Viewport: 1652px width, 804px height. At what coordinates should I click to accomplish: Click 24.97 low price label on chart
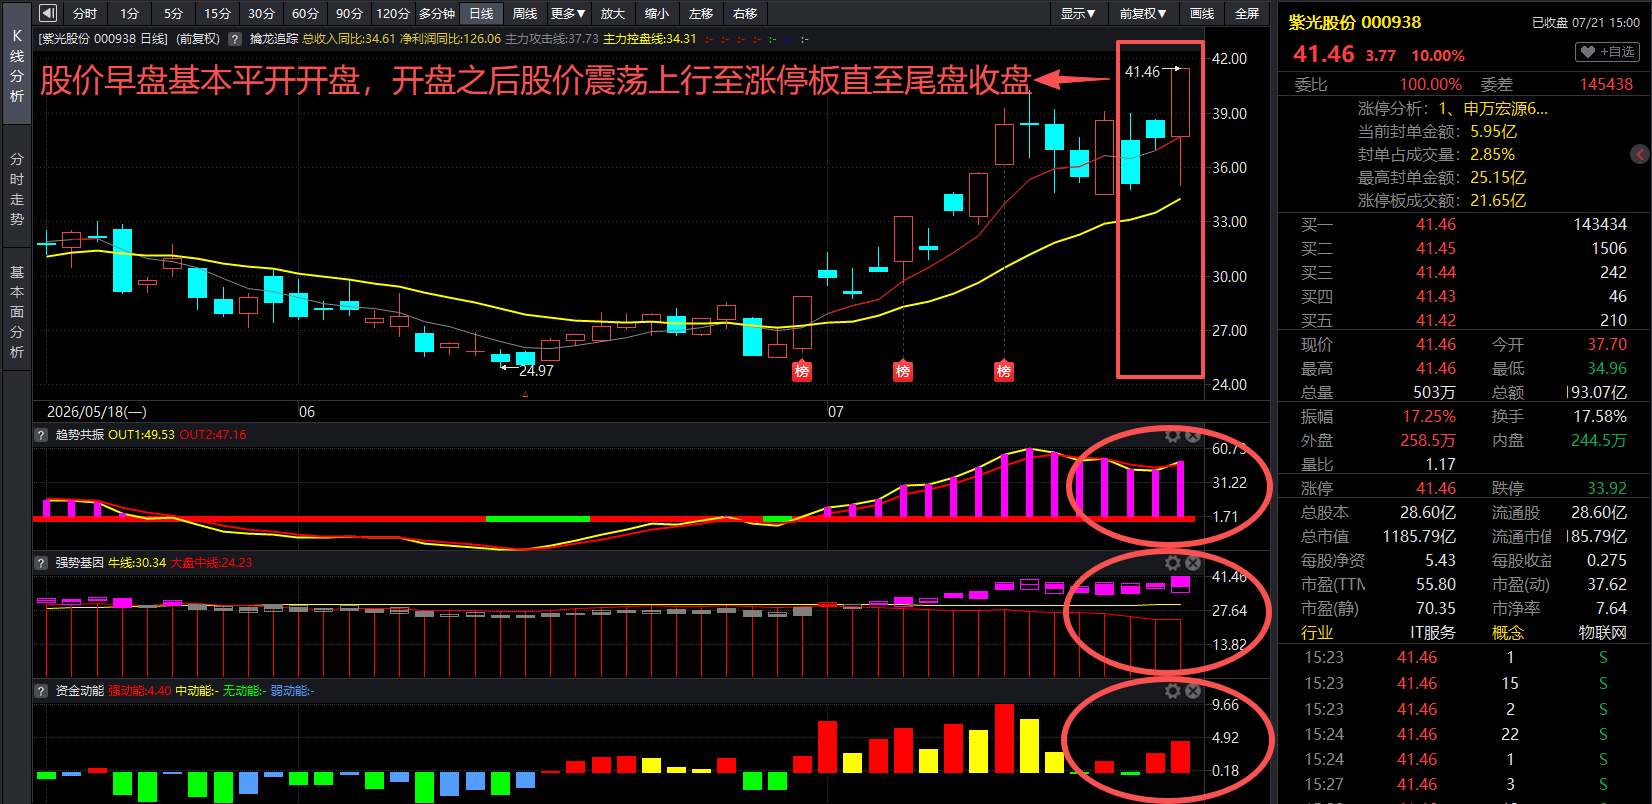(536, 370)
